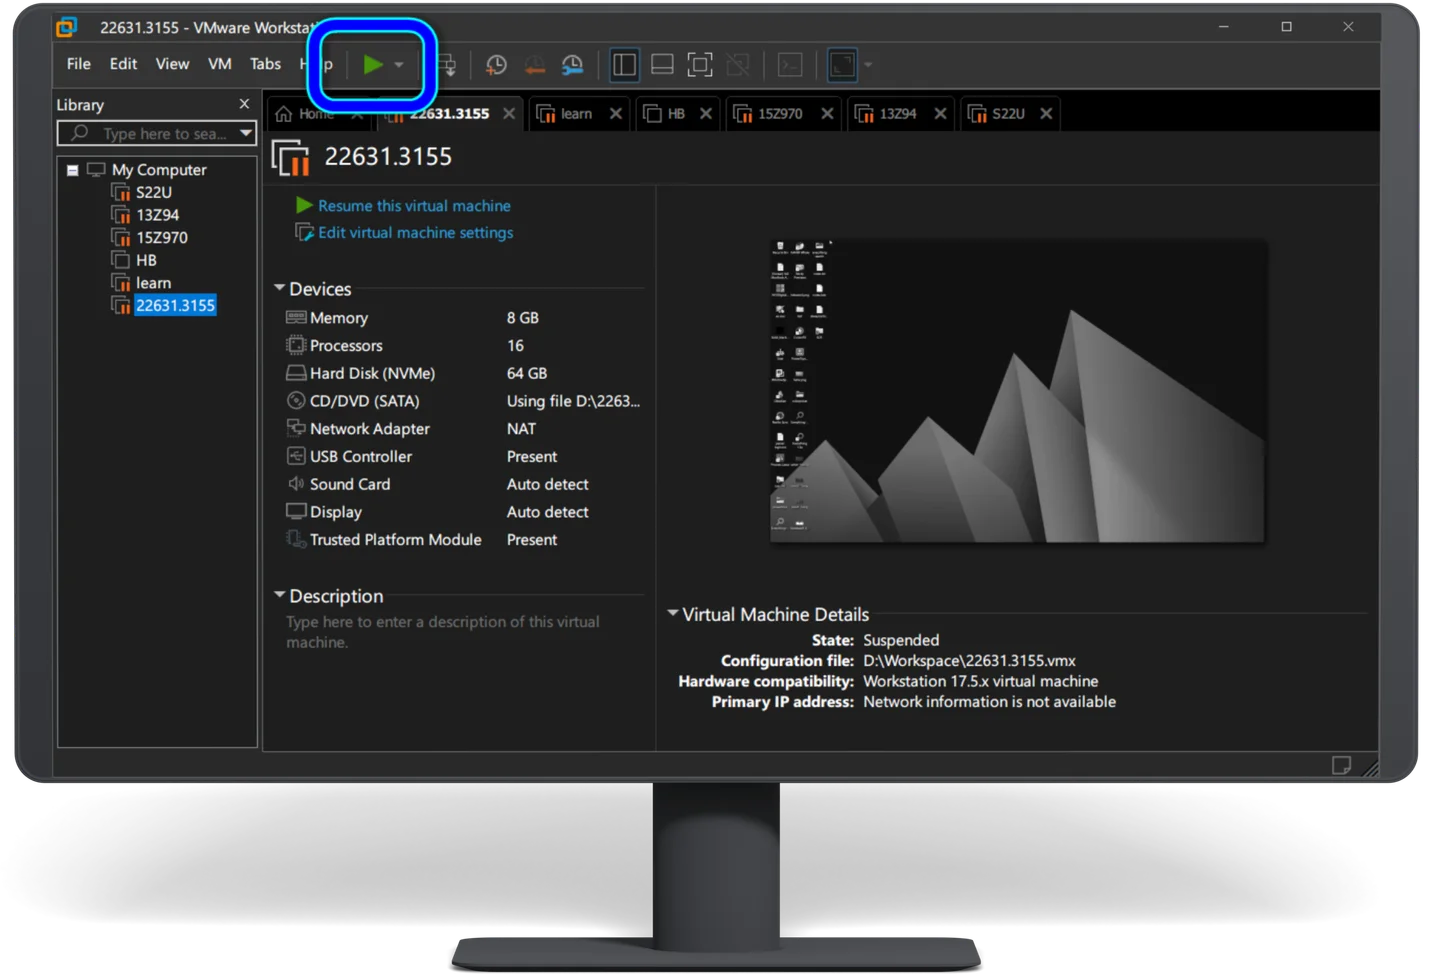
Task: Collapse the Virtual Machine Details section
Action: (673, 613)
